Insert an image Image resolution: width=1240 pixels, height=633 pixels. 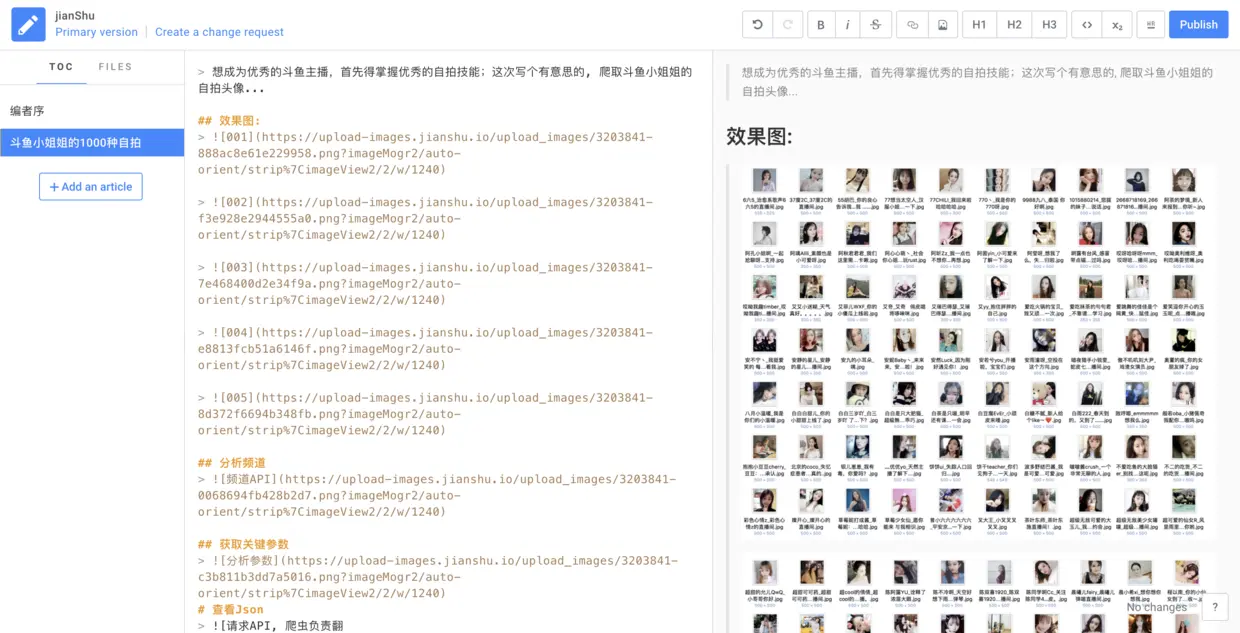coord(942,25)
